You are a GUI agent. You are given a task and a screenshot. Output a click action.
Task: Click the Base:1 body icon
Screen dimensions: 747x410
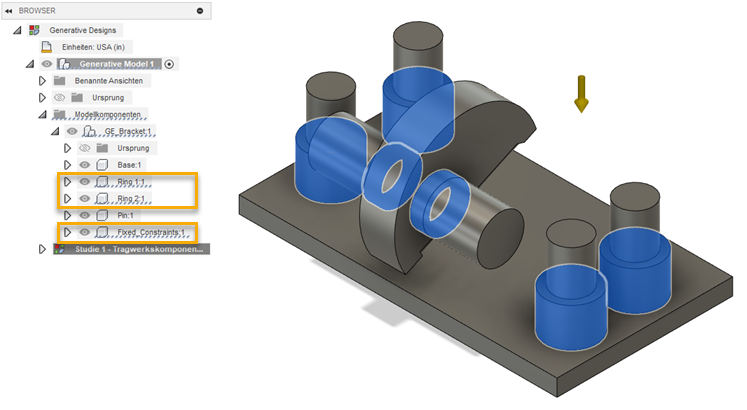point(102,165)
